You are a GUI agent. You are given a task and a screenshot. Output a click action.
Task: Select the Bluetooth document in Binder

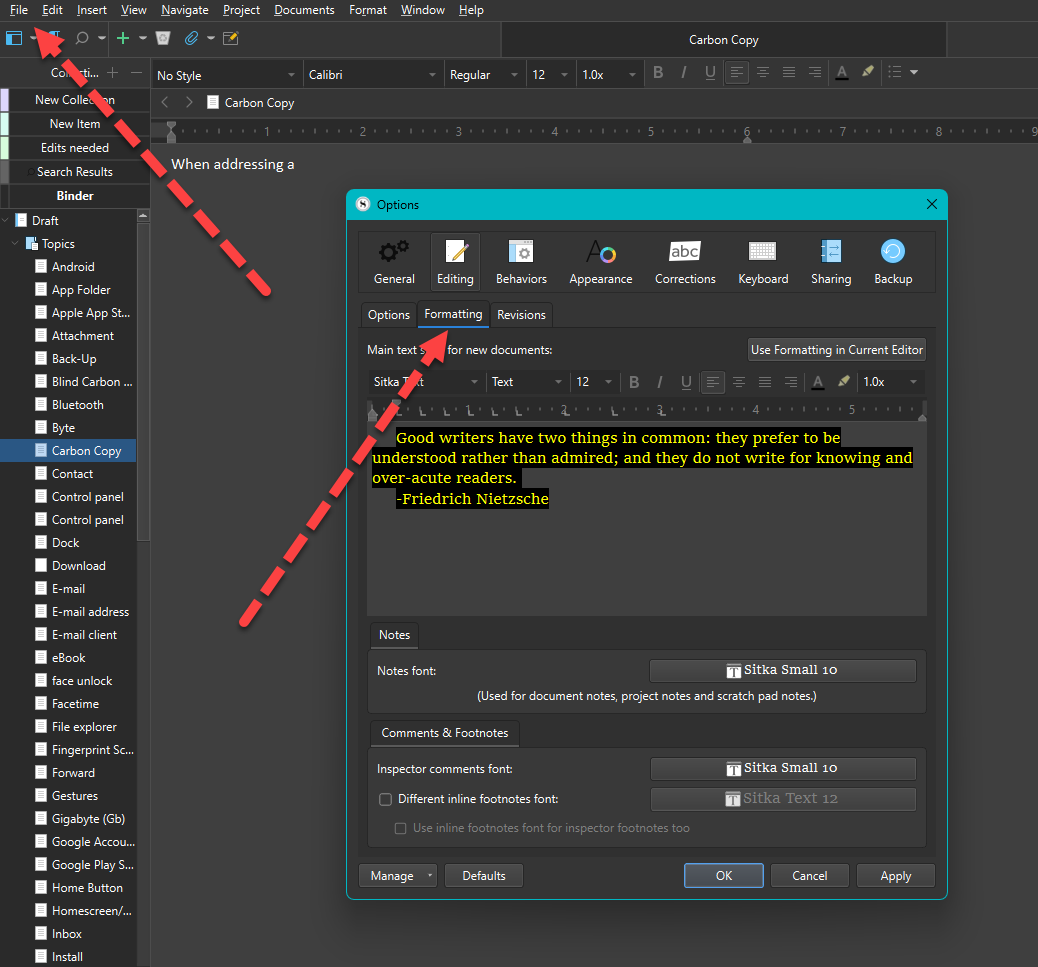click(78, 405)
